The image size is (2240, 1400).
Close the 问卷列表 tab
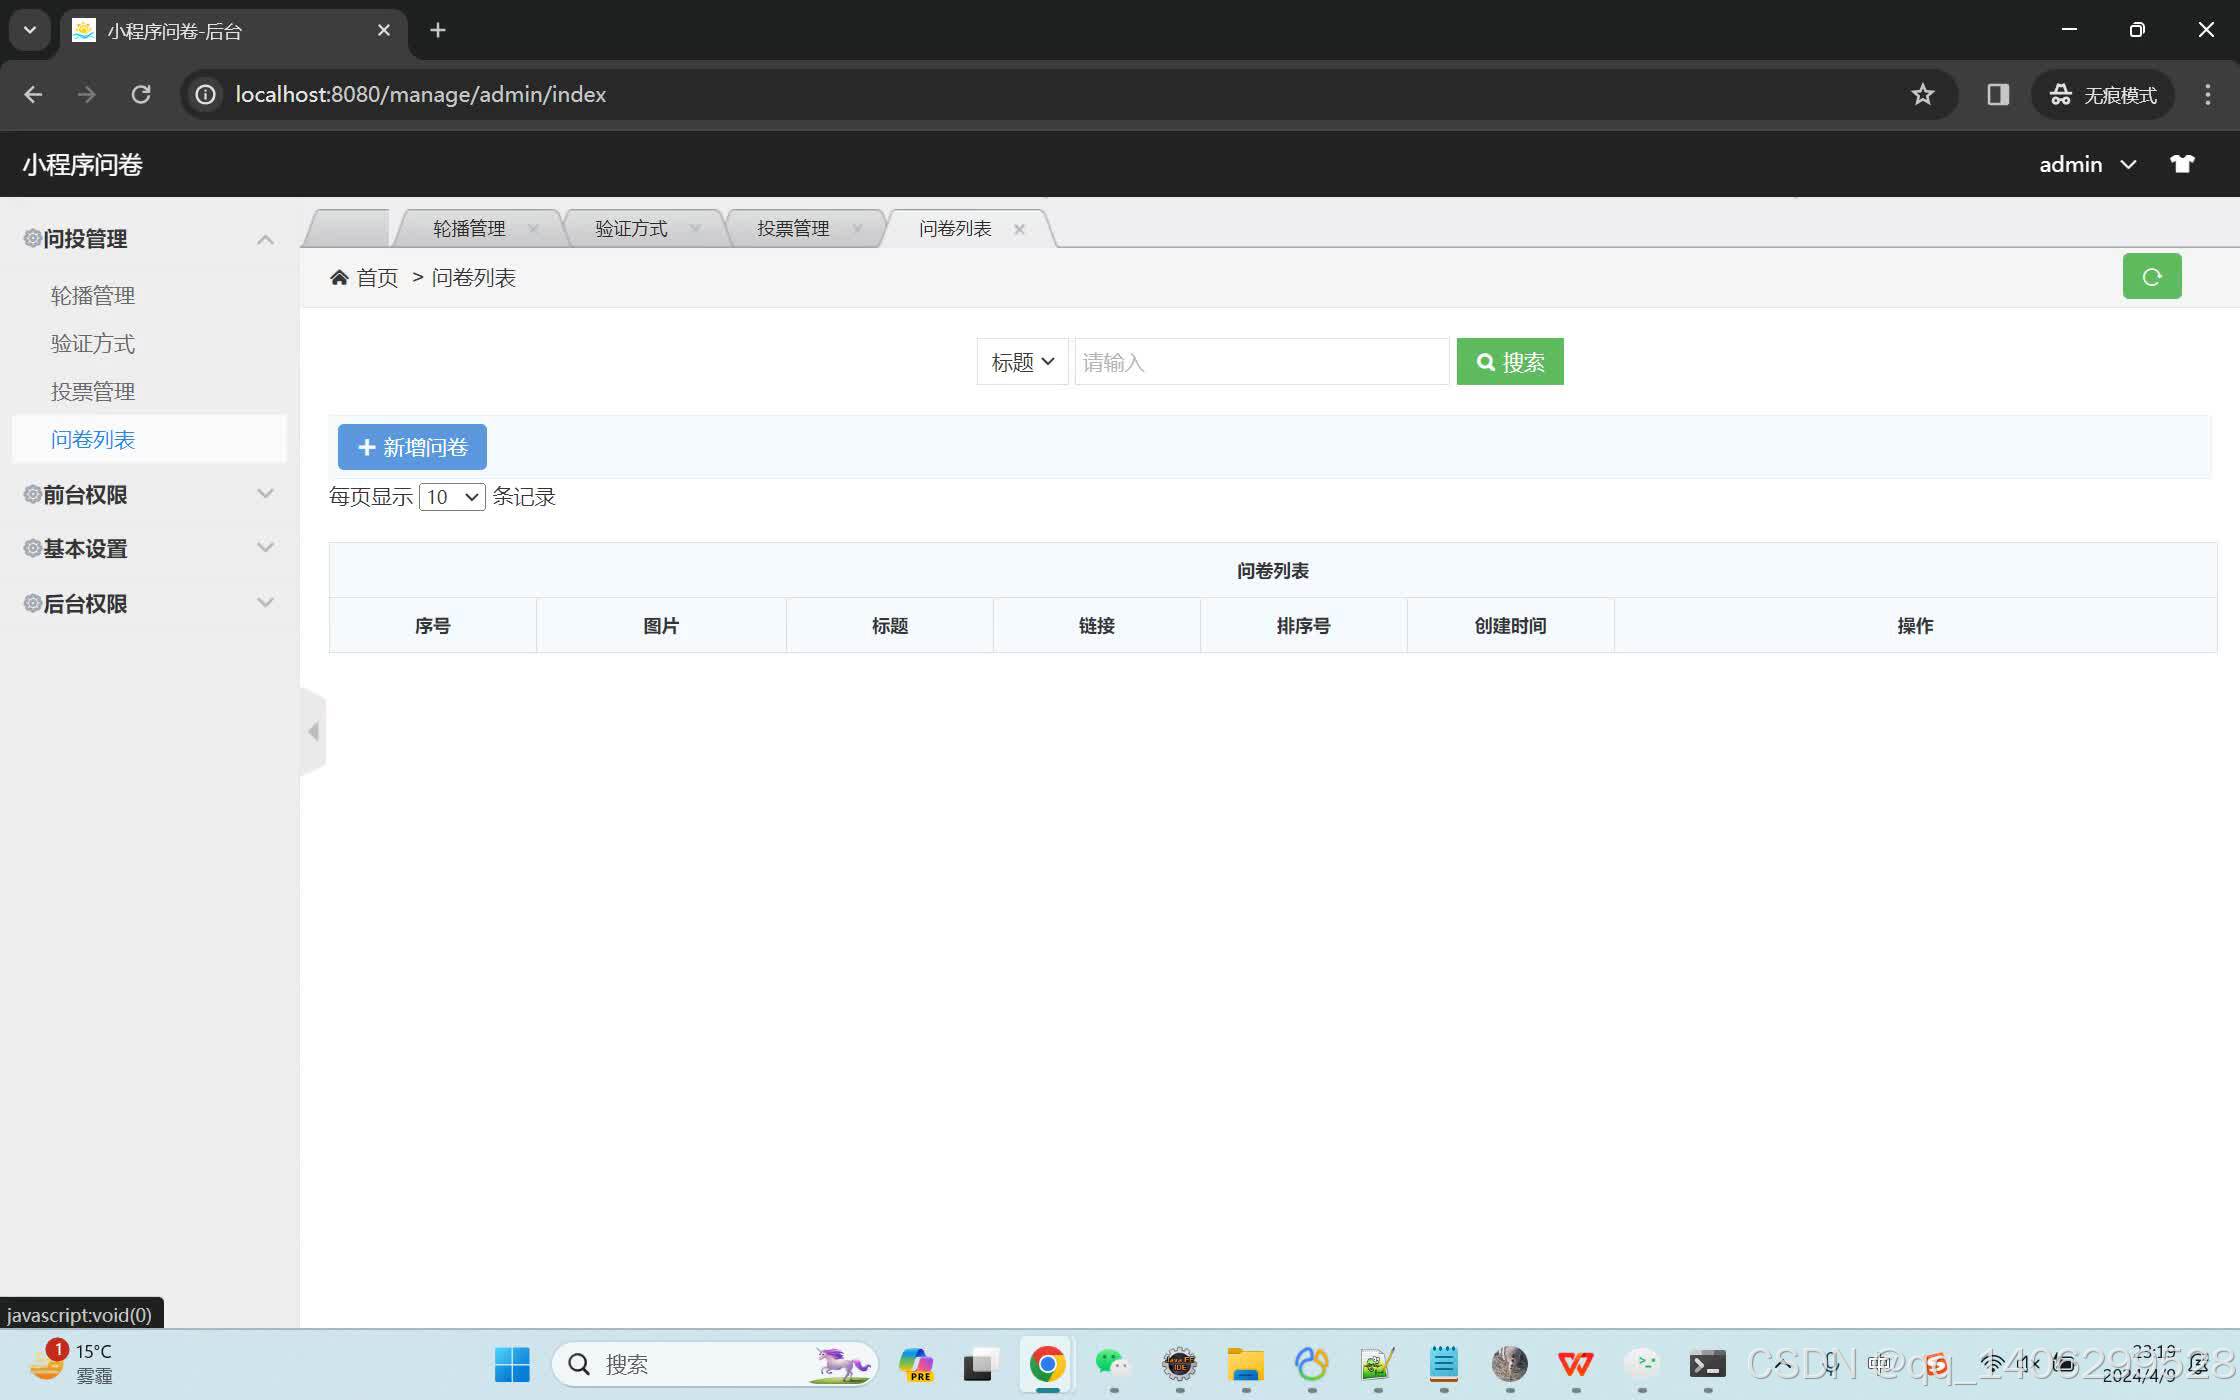(1019, 229)
